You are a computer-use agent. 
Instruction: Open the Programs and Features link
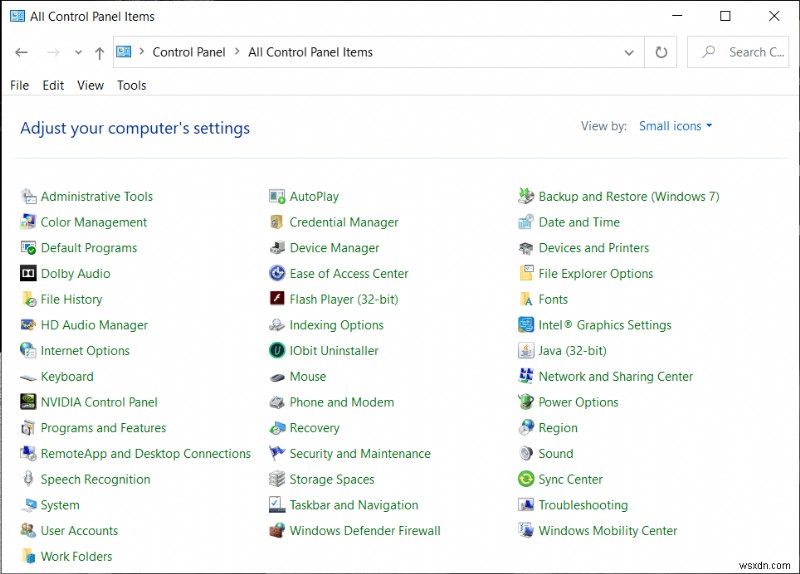point(104,428)
